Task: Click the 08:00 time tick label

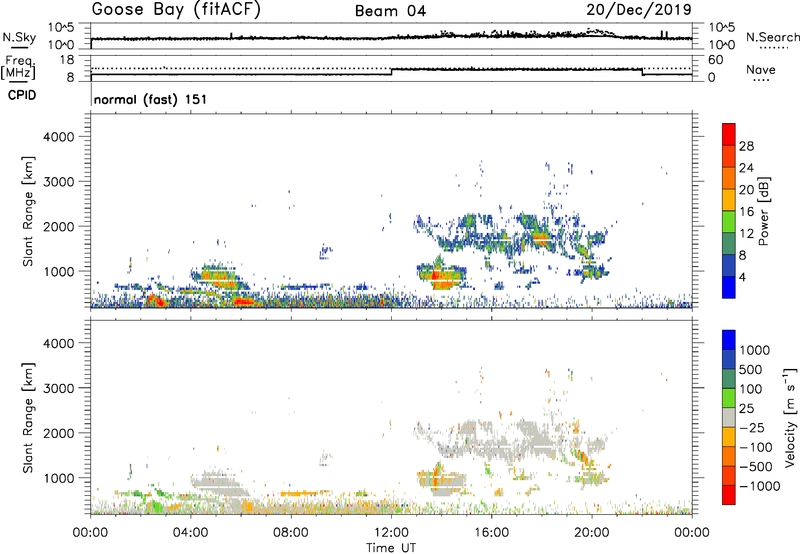Action: coord(291,533)
